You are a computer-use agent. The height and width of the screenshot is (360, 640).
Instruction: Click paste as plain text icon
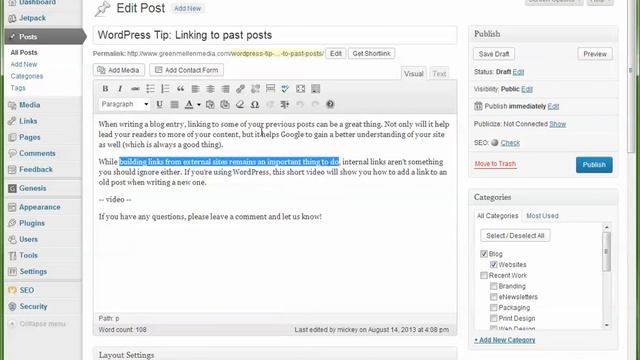210,104
